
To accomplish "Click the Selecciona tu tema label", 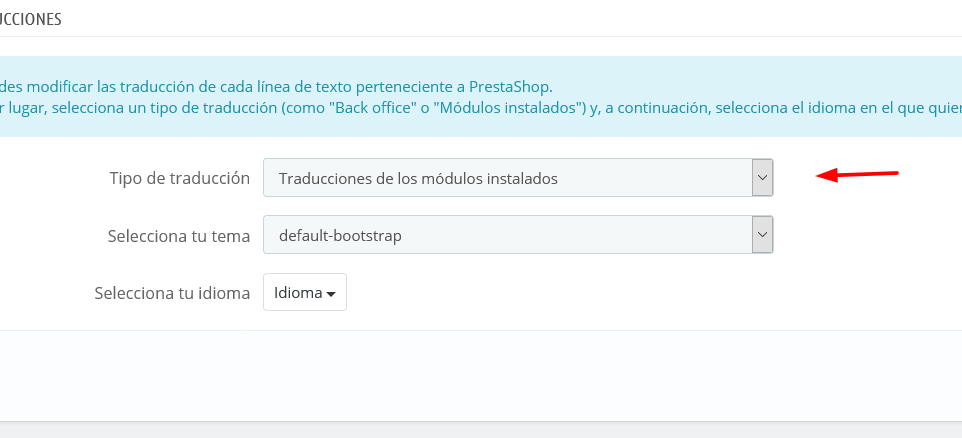I will coord(179,236).
